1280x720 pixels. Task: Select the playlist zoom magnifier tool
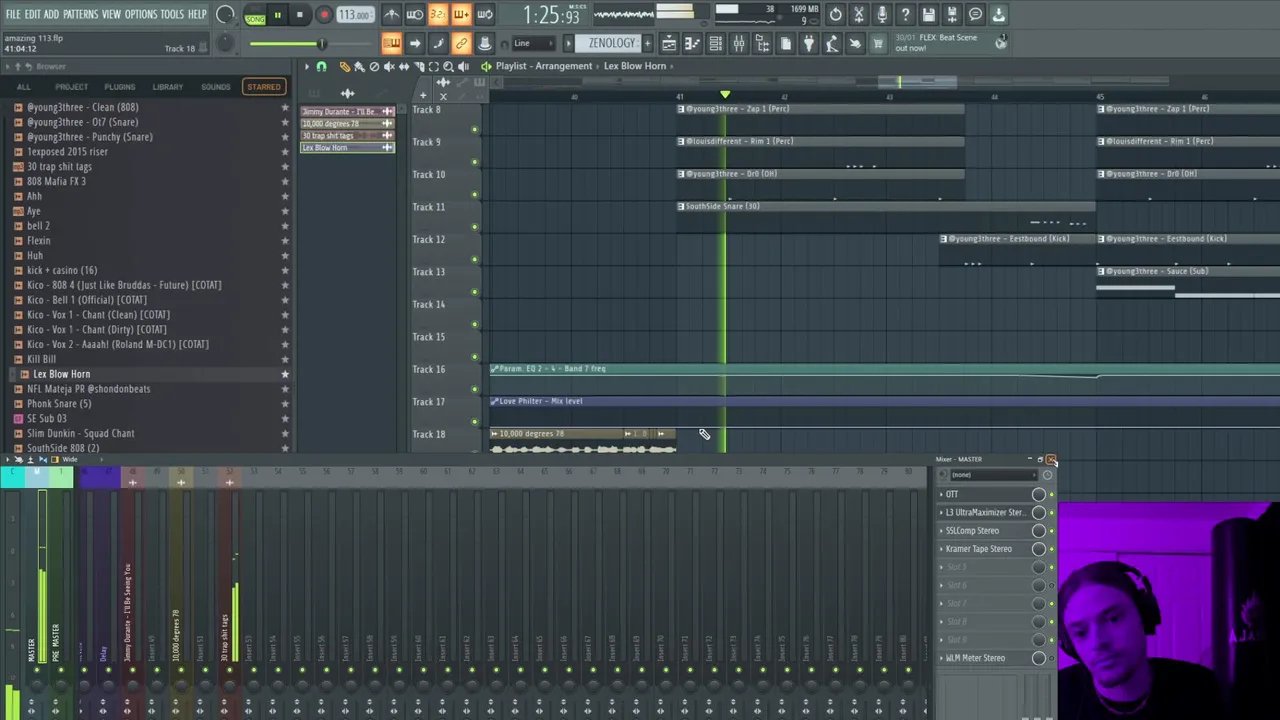[448, 66]
